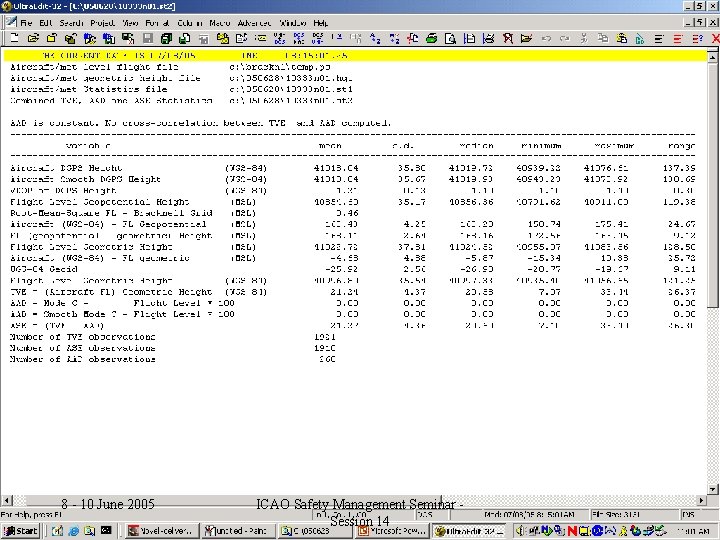The image size is (720, 540).
Task: Click the Copy icon in toolbar
Action: [x=602, y=39]
